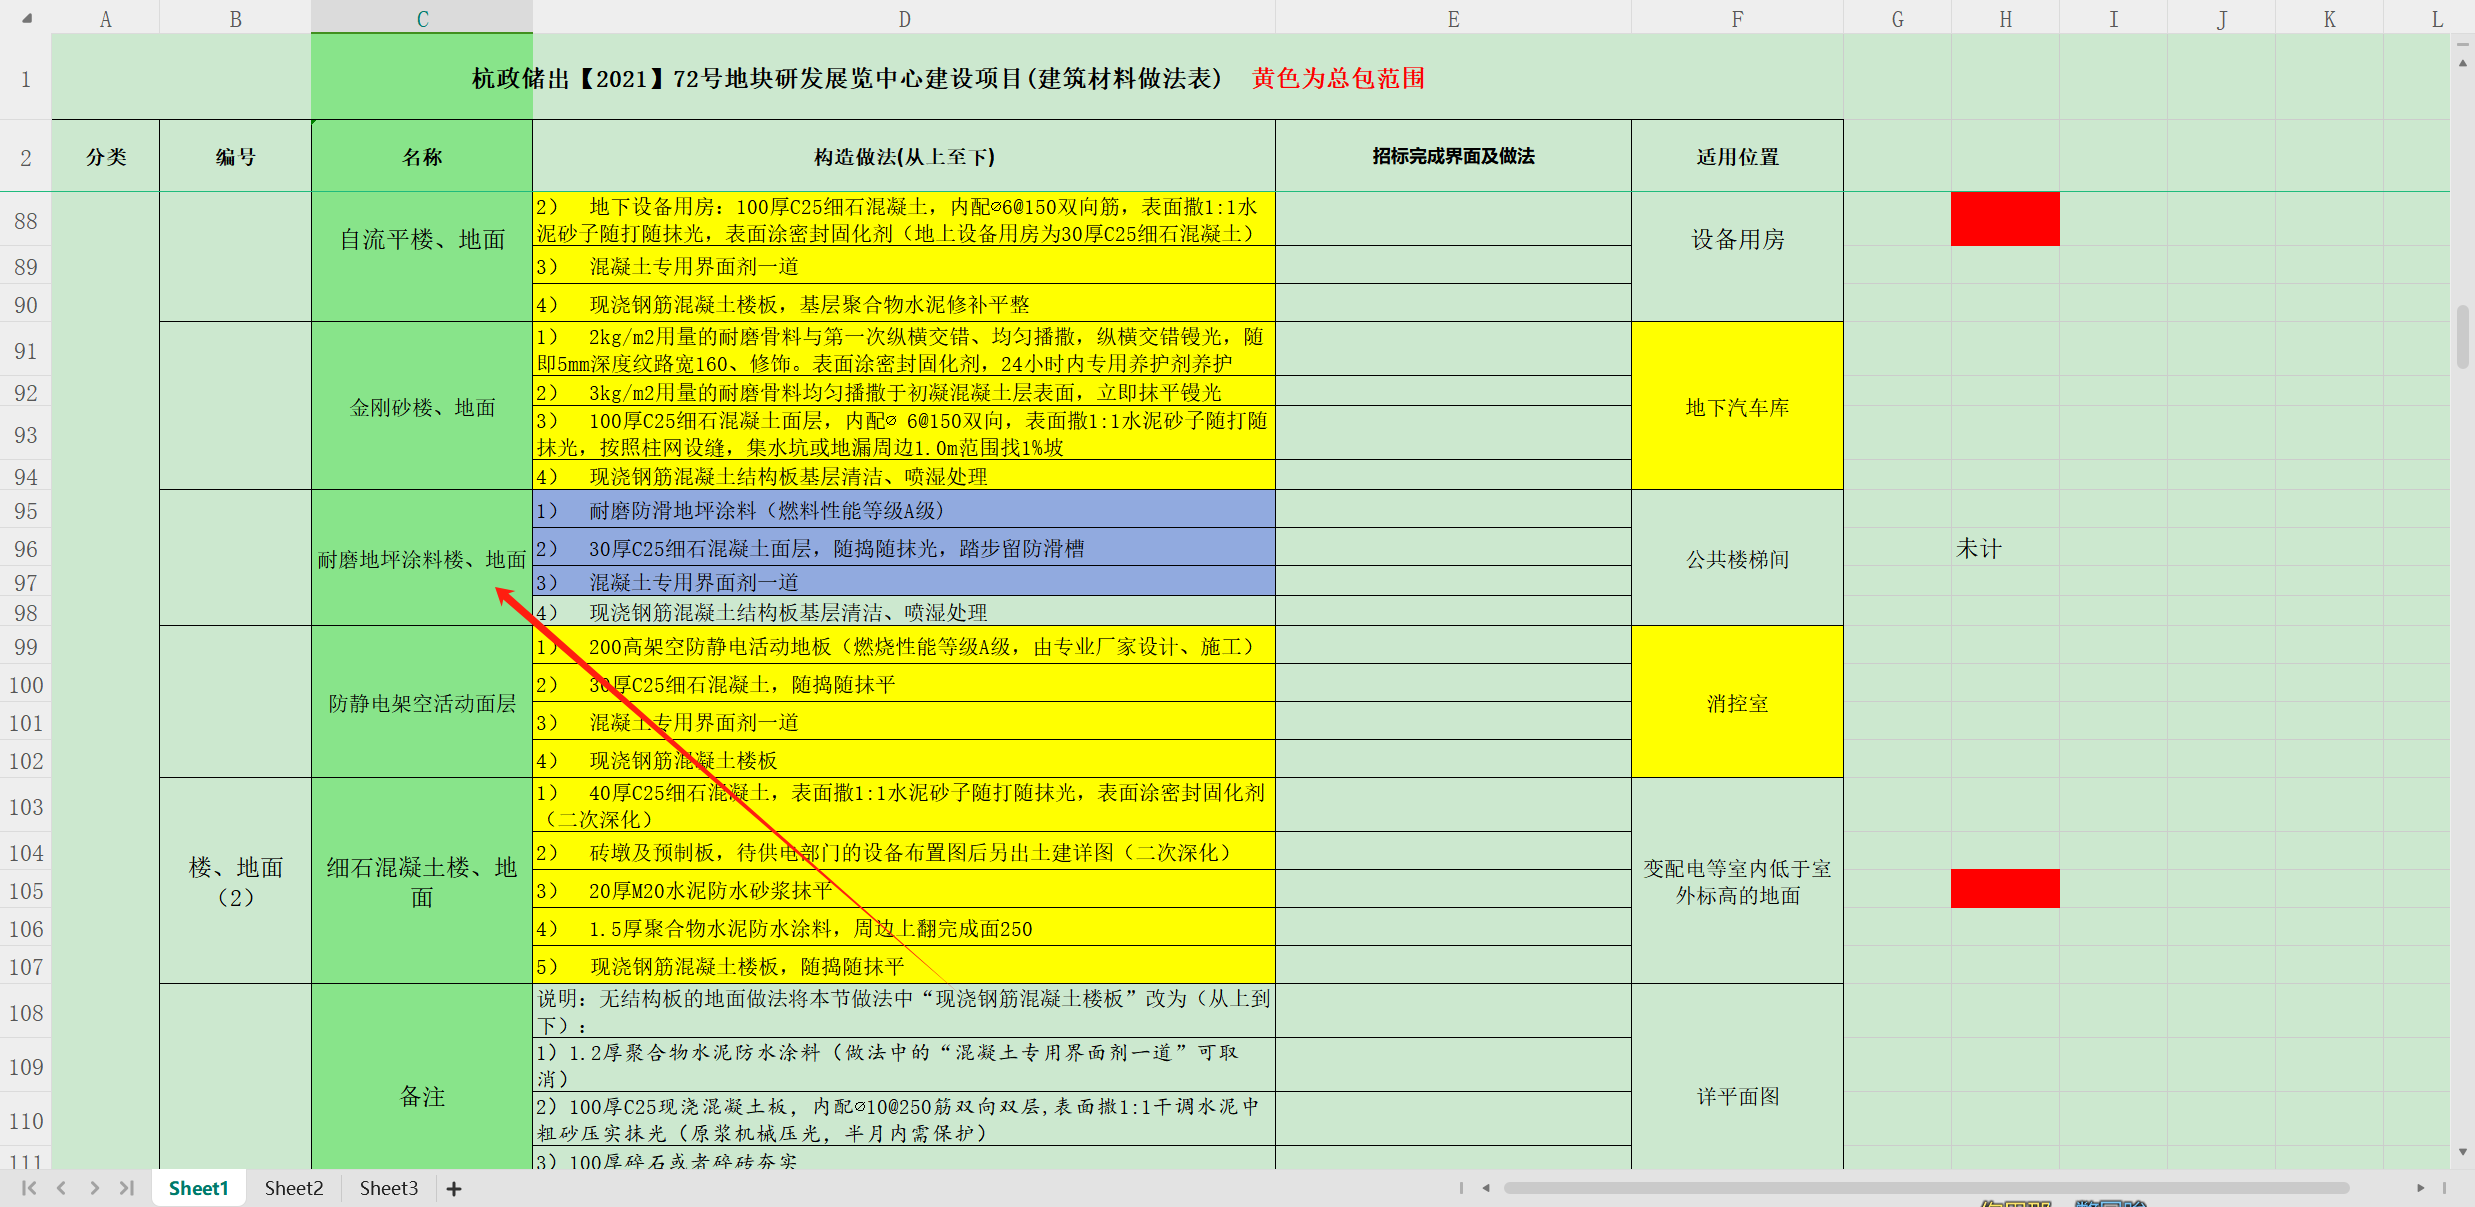This screenshot has width=2475, height=1207.
Task: Click the vertical scrollbar thumb
Action: pos(2462,337)
